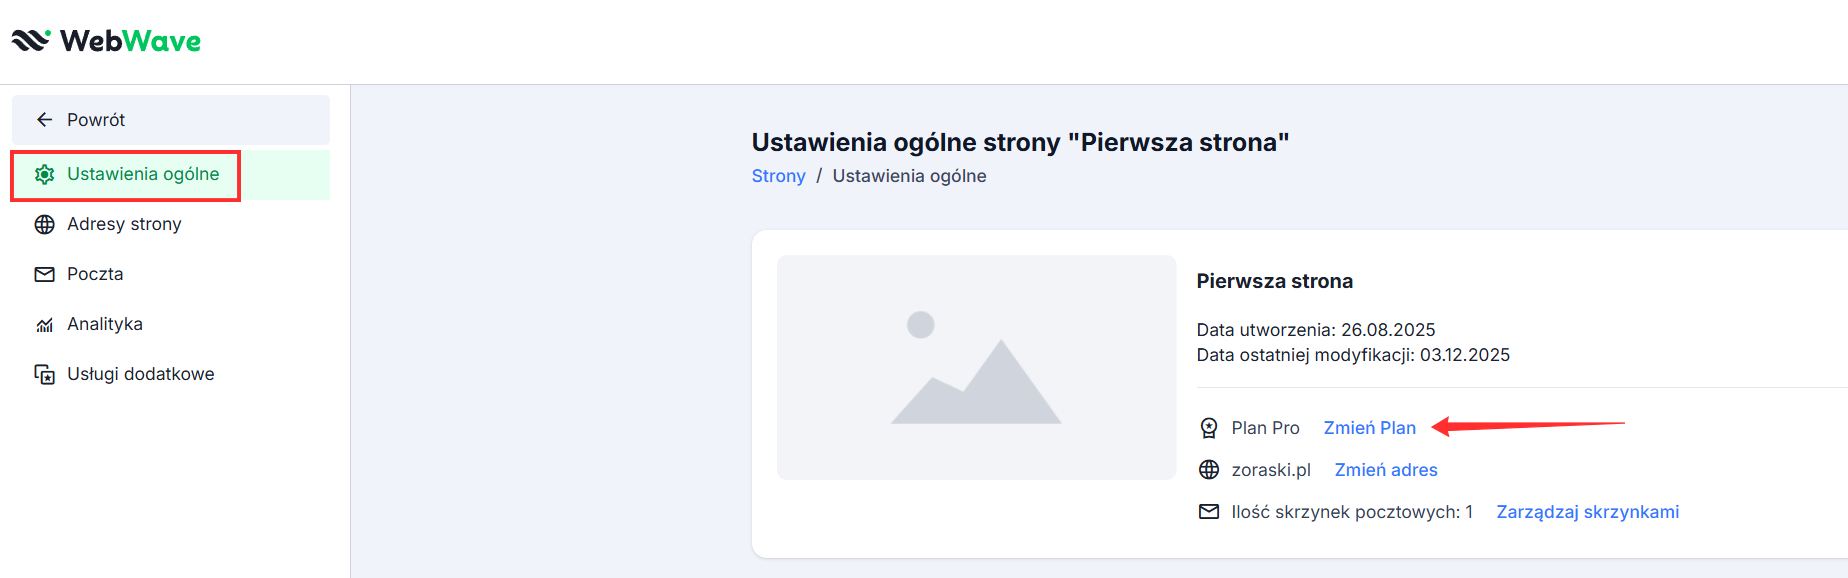Click the globe icon beside Adresy strony
1848x578 pixels.
(45, 224)
